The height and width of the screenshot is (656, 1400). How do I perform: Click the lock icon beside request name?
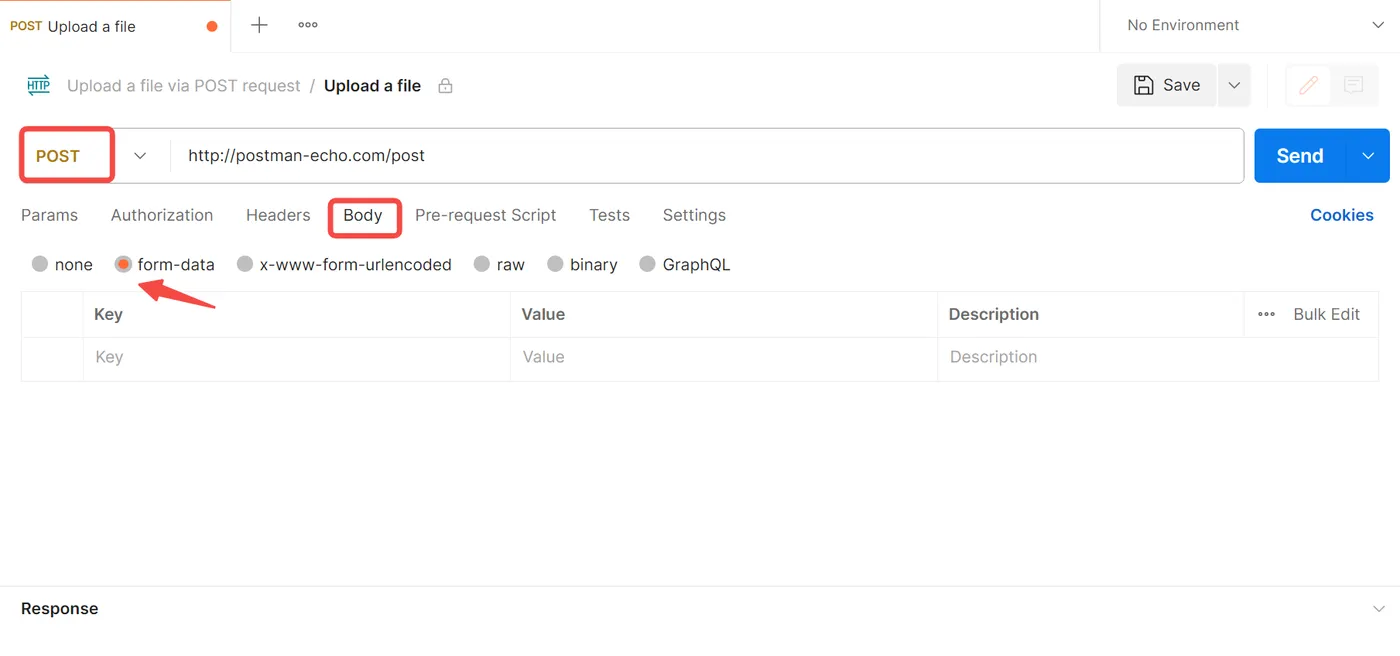point(446,86)
